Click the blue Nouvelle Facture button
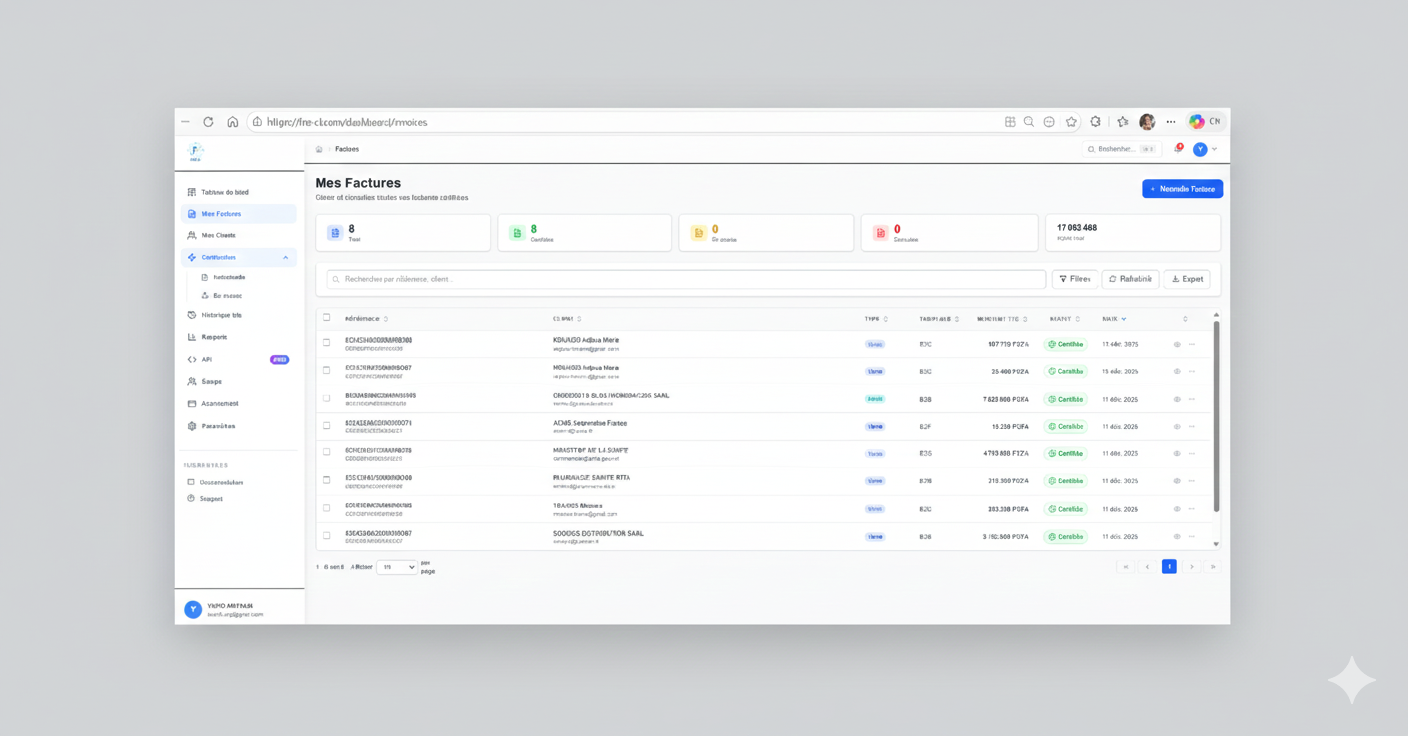 tap(1182, 189)
